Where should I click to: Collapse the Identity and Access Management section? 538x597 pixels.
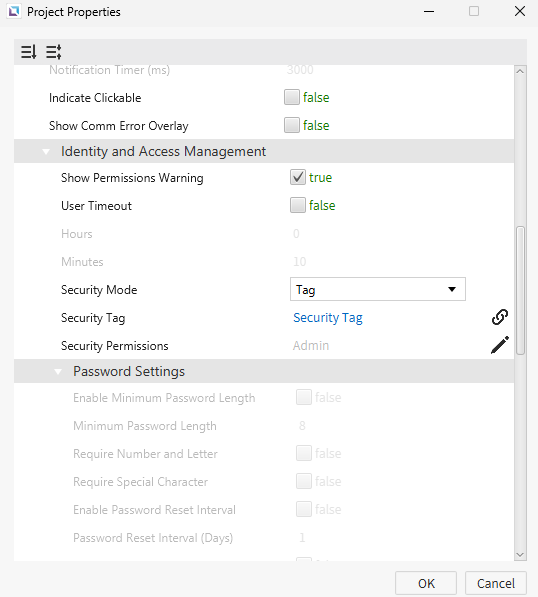(x=46, y=152)
